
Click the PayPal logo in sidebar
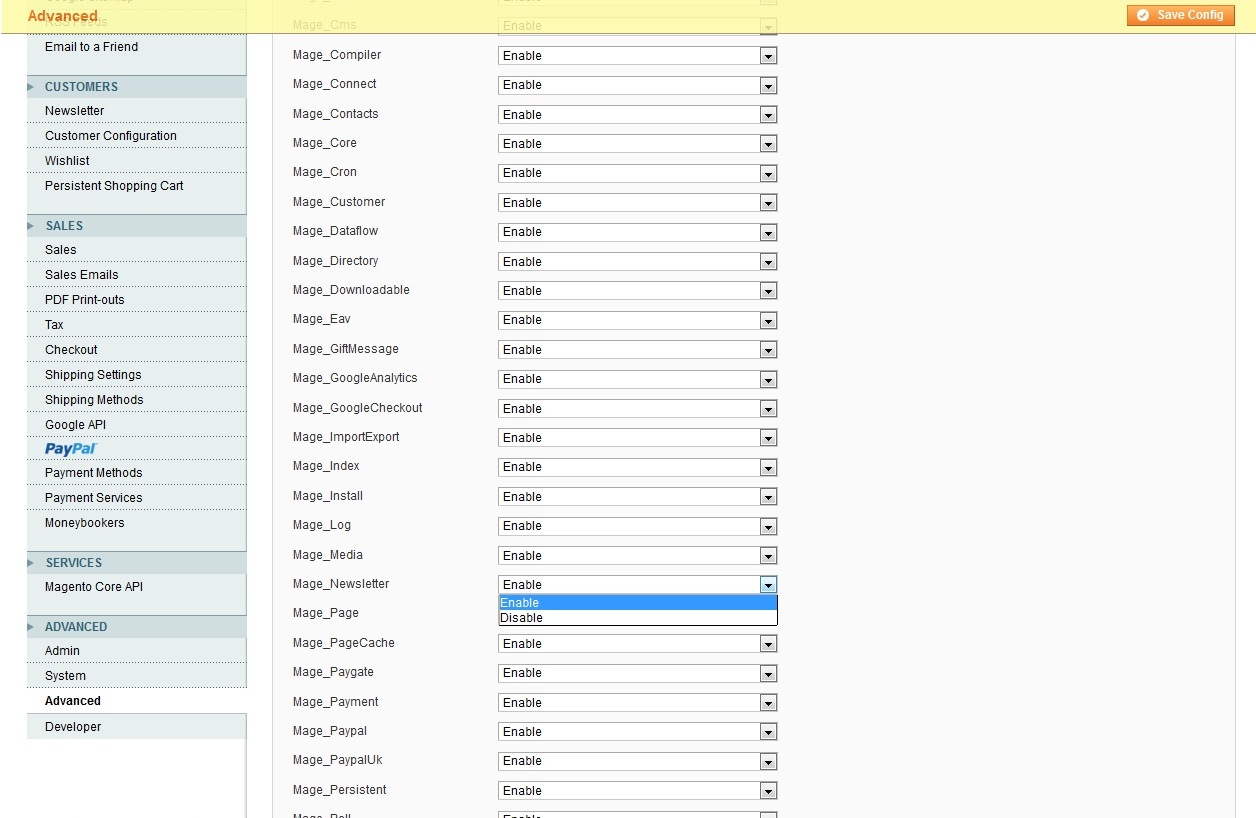(70, 449)
